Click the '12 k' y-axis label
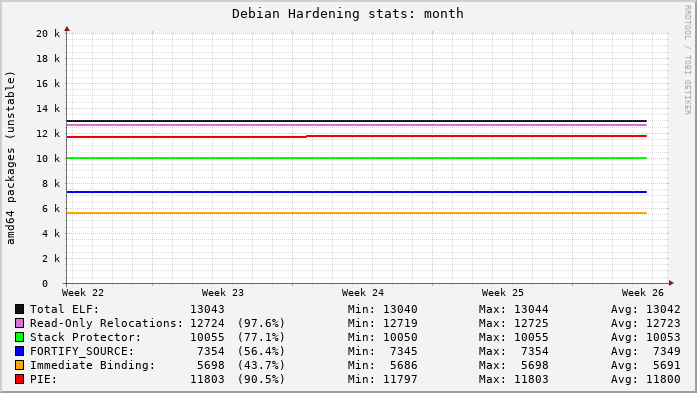Image resolution: width=697 pixels, height=393 pixels. [x=48, y=133]
